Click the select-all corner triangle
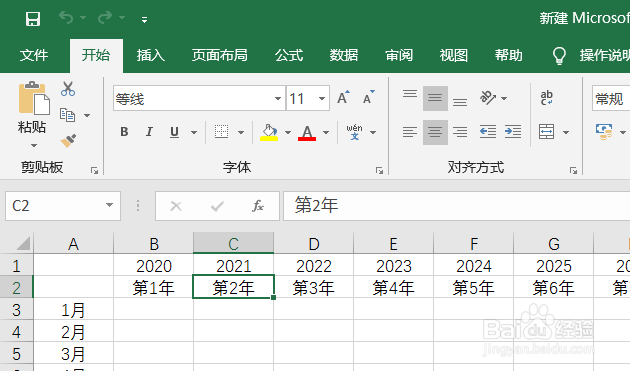Screen dimensions: 630x371 coord(23,243)
